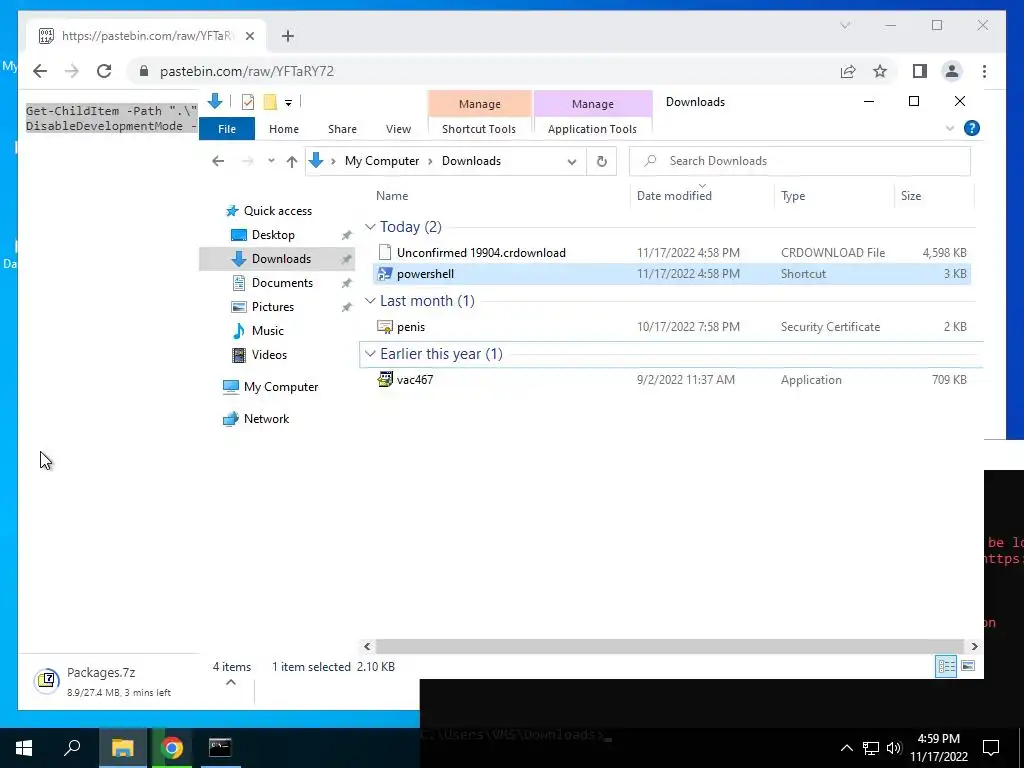The height and width of the screenshot is (768, 1024).
Task: Sort files by Name column header
Action: point(392,196)
